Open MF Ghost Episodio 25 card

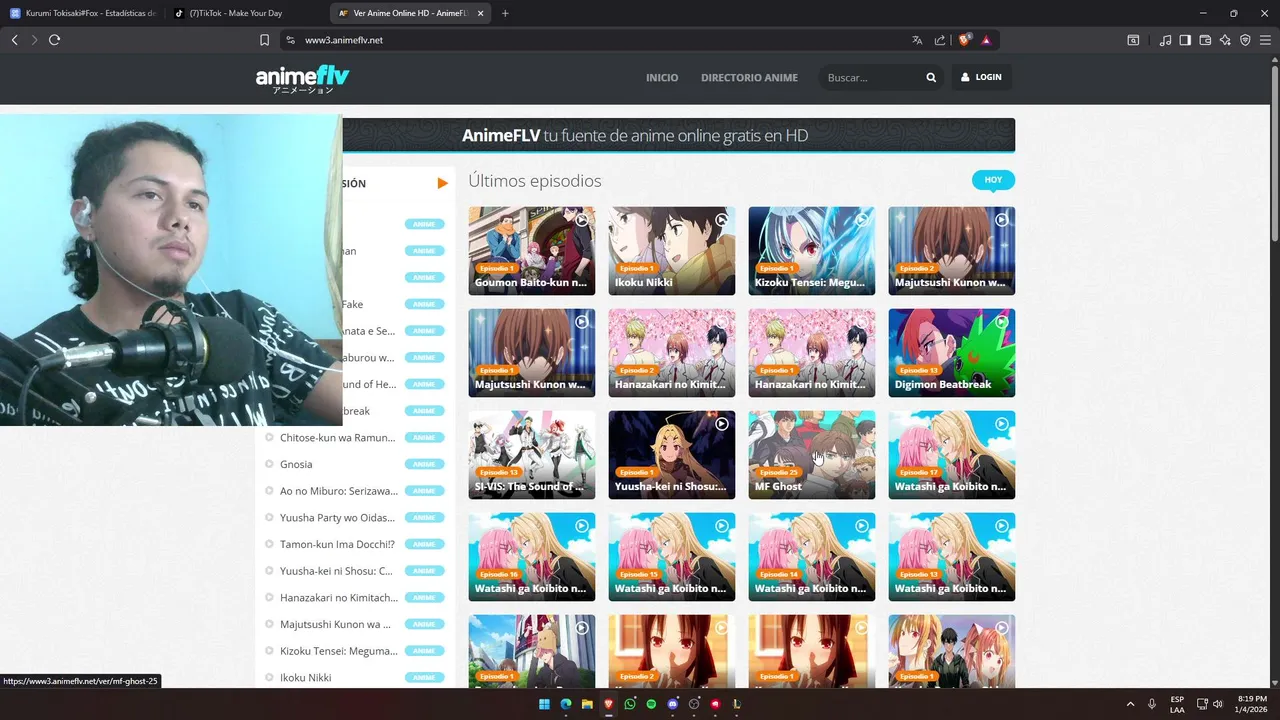pos(811,454)
